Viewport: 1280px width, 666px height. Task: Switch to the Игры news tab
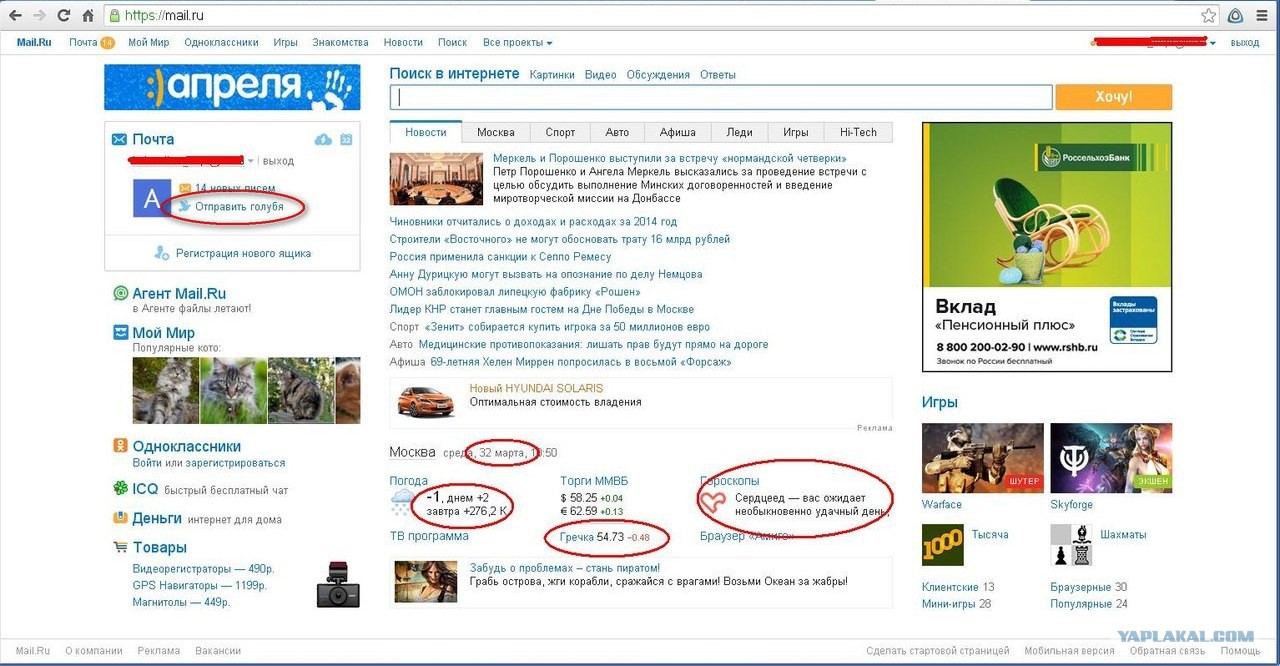(796, 132)
